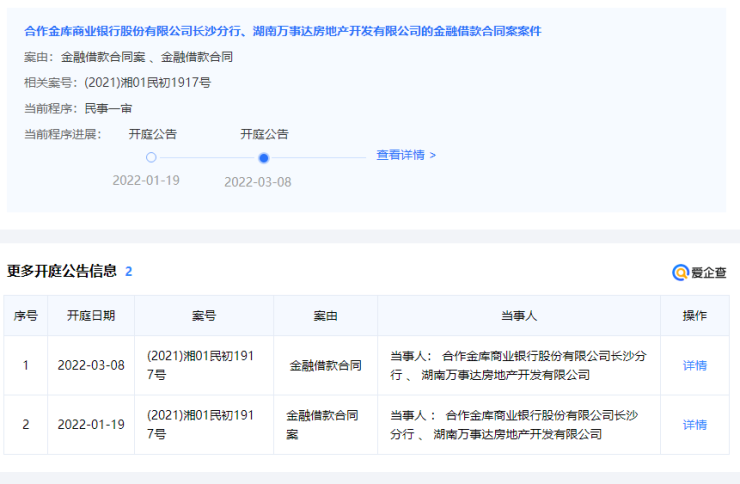Click the parties cell in row 1
Screen dimensions: 740x484
(x=518, y=365)
